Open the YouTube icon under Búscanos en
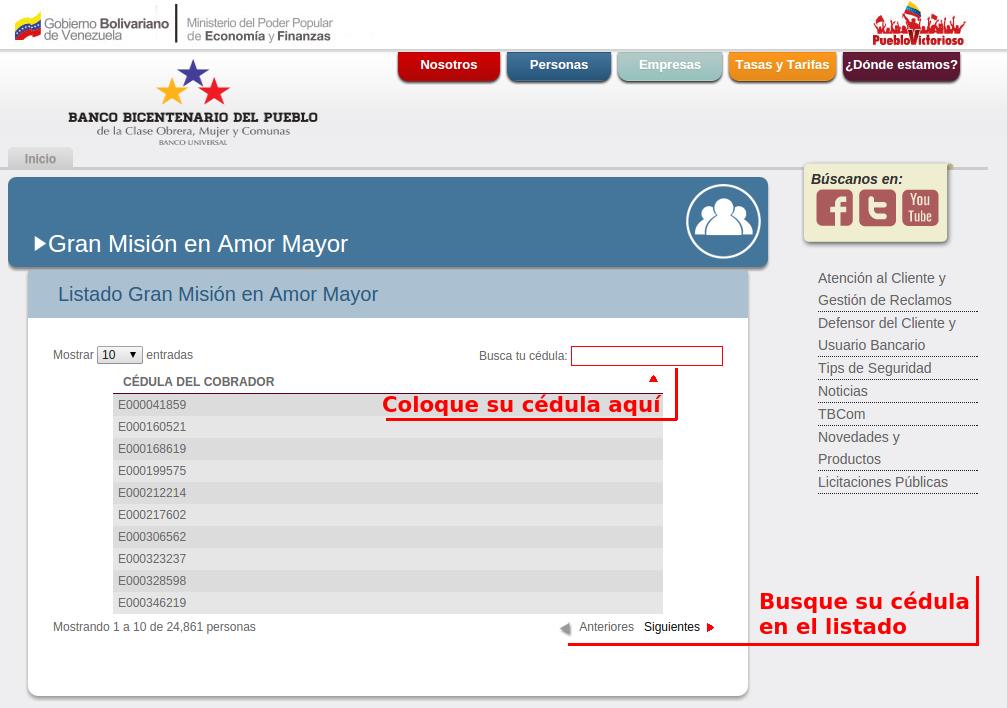This screenshot has width=1007, height=708. [x=920, y=208]
